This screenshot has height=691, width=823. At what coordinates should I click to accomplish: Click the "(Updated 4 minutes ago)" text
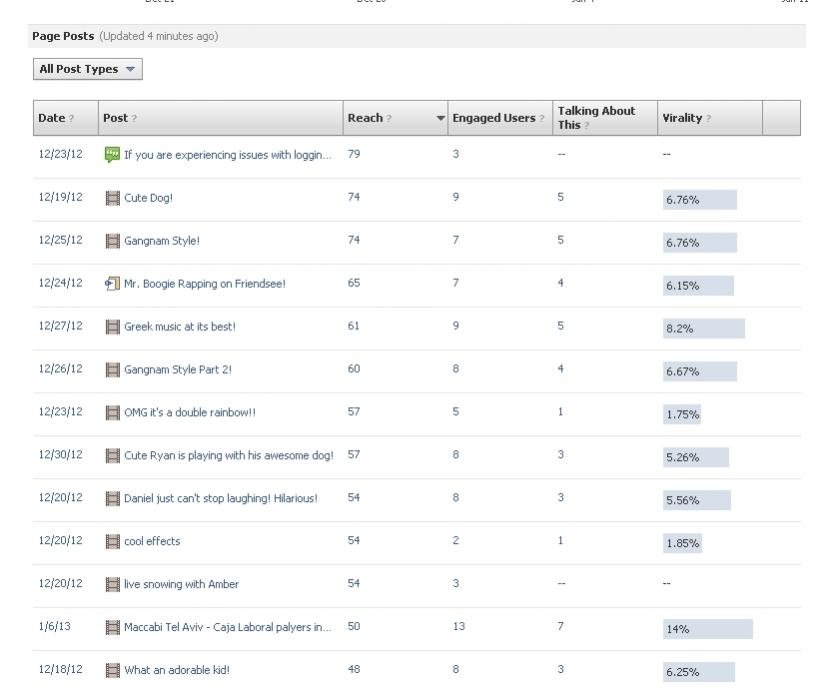[159, 36]
